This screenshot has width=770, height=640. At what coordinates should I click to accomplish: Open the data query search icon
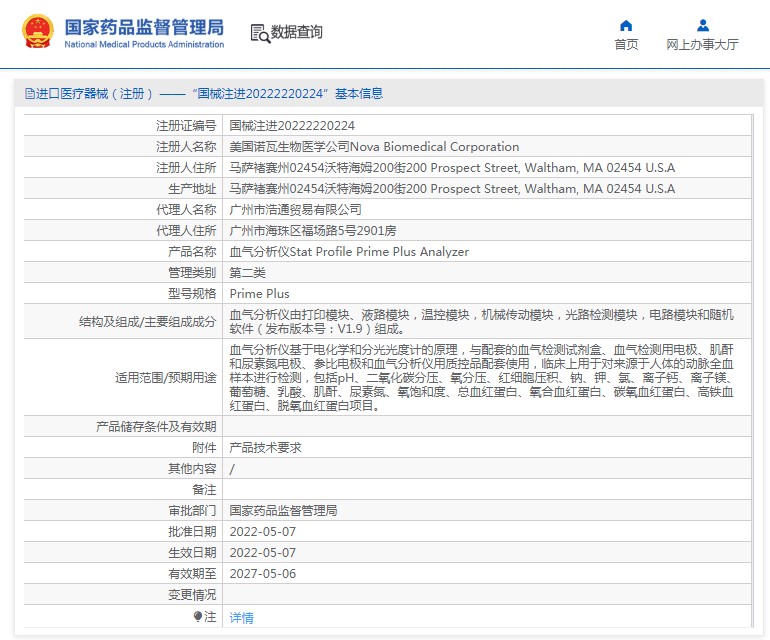tap(260, 33)
